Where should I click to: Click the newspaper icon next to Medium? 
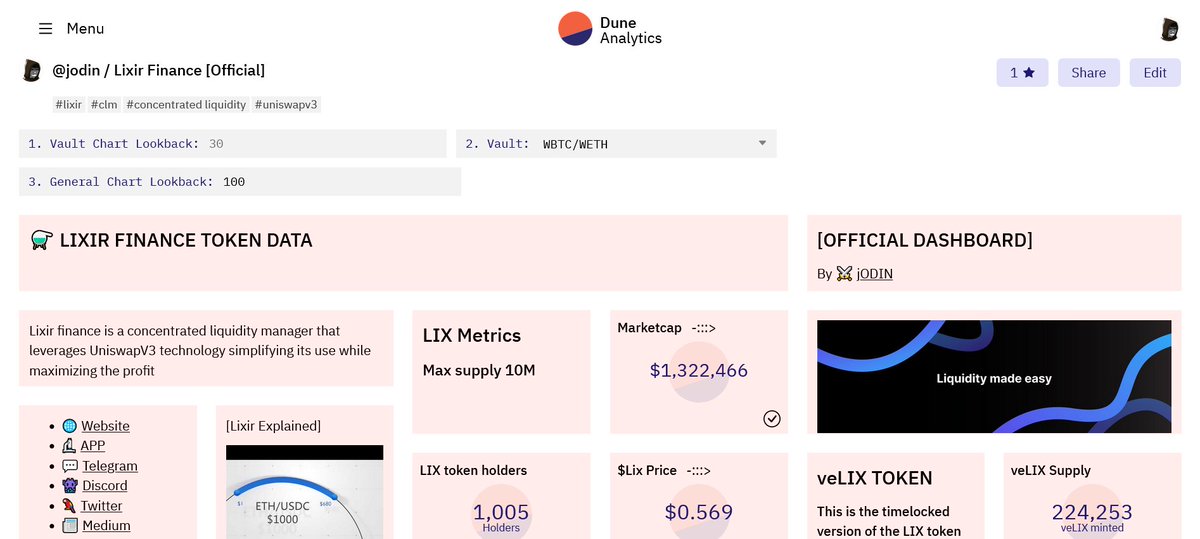pyautogui.click(x=70, y=526)
